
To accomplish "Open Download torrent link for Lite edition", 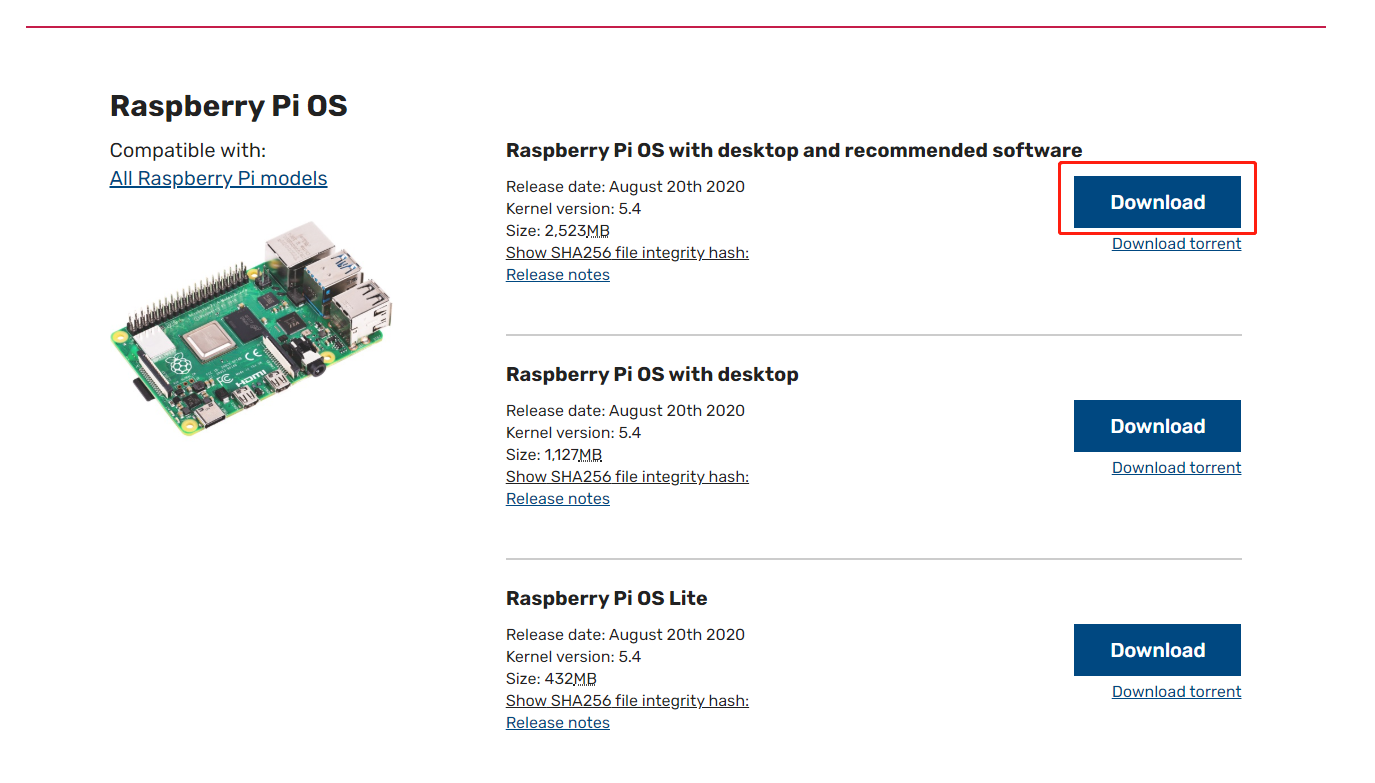I will pos(1176,692).
